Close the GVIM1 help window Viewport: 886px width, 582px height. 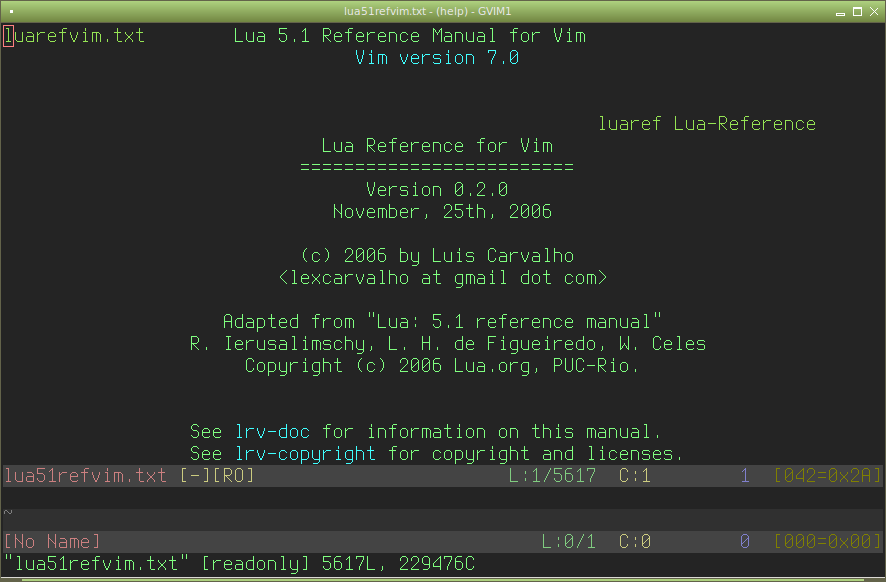click(x=875, y=10)
